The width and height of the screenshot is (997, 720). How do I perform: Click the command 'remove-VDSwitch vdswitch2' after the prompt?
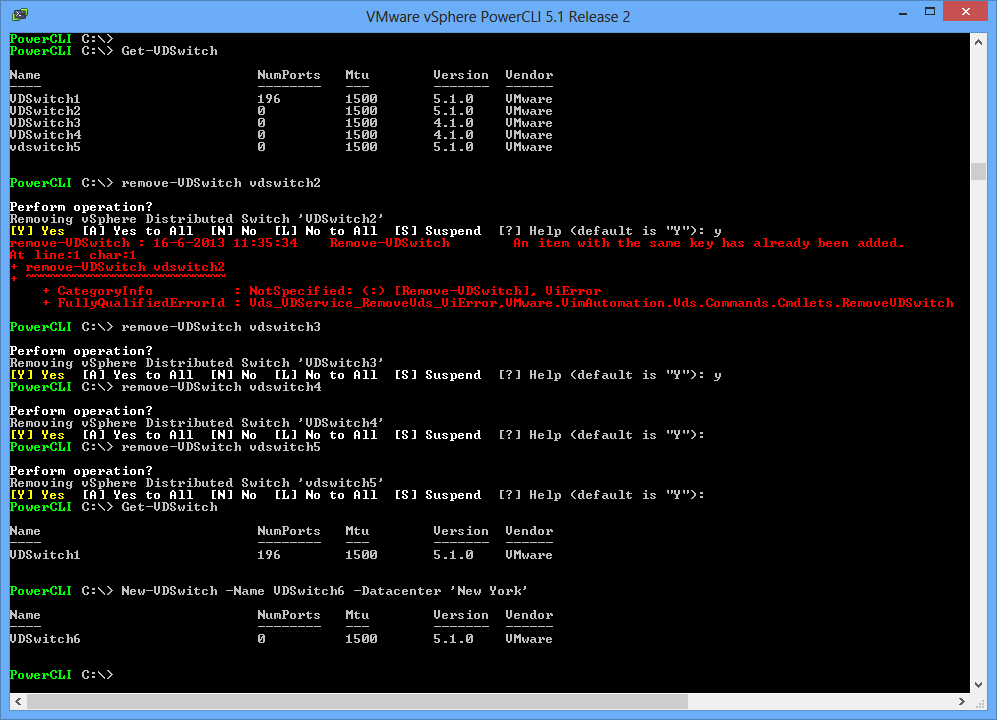coord(221,183)
